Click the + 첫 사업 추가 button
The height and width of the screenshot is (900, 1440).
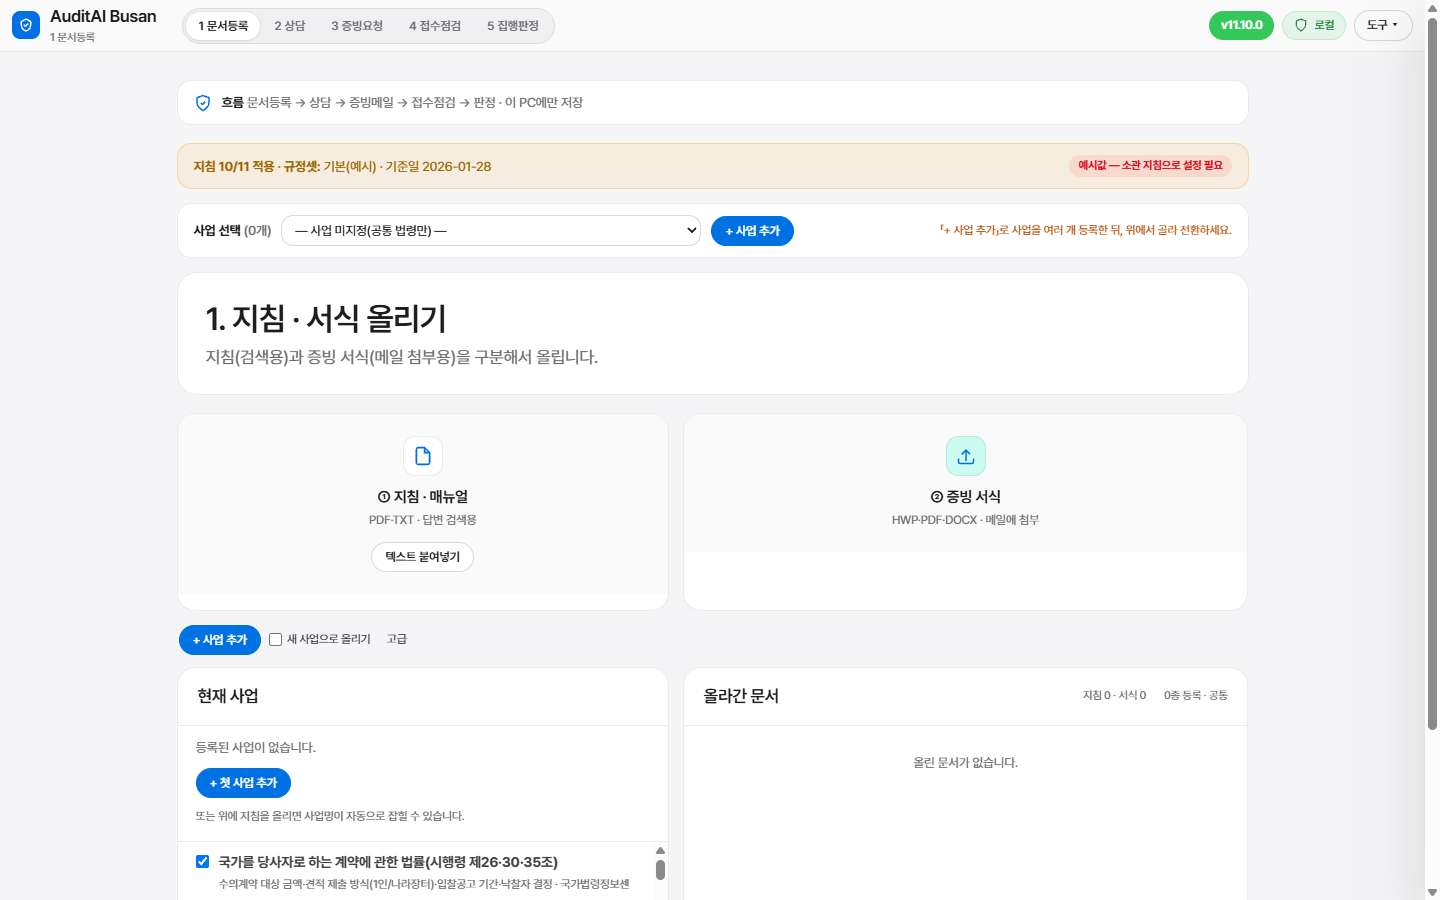tap(243, 783)
